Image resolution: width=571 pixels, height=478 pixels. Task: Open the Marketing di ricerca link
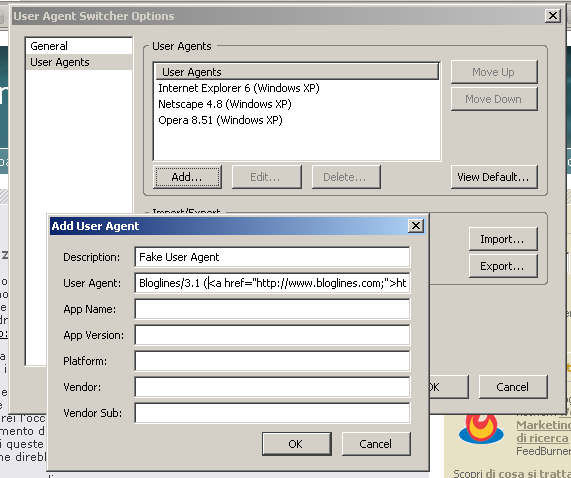pos(543,431)
